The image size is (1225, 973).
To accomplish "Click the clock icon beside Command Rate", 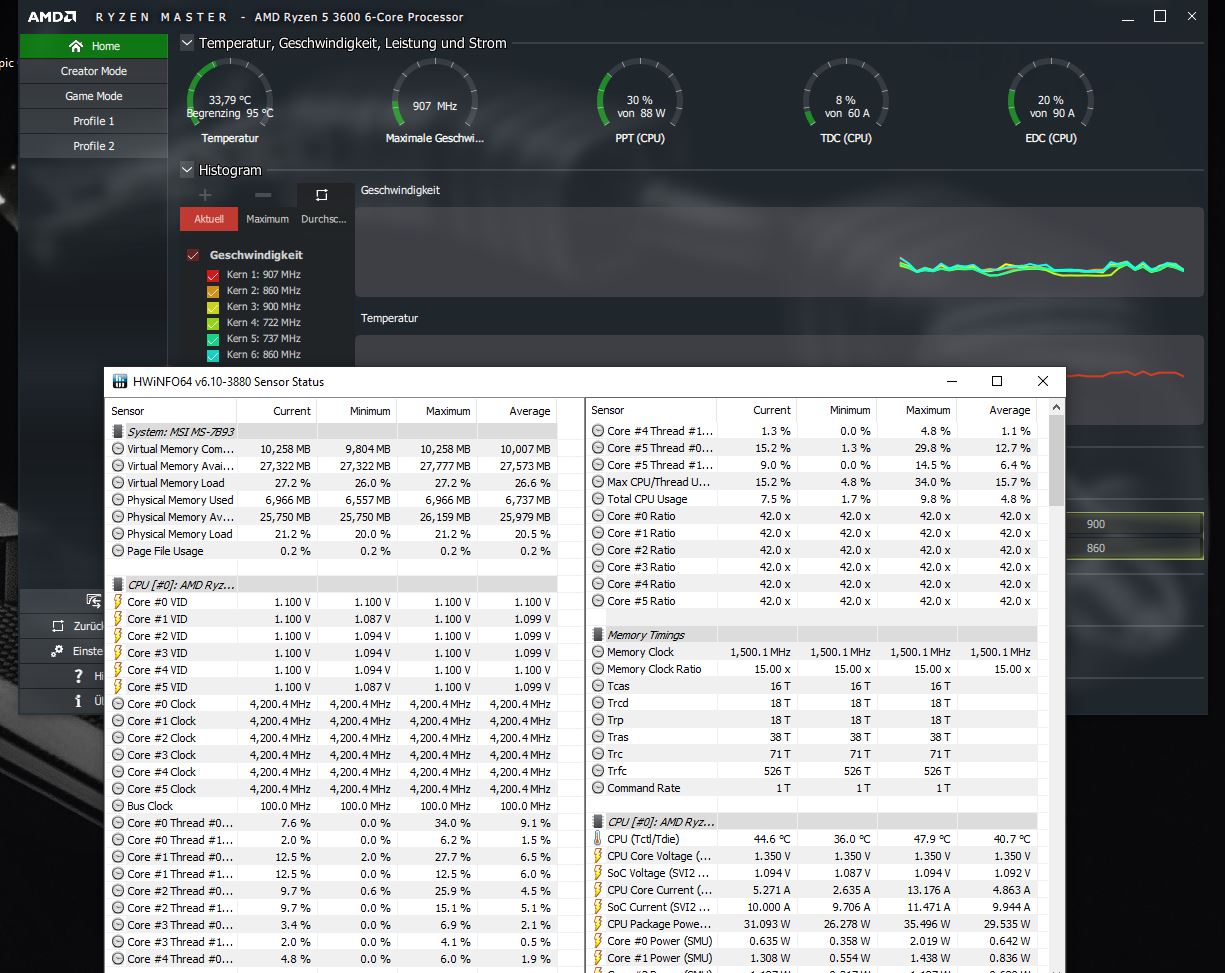I will (x=598, y=788).
